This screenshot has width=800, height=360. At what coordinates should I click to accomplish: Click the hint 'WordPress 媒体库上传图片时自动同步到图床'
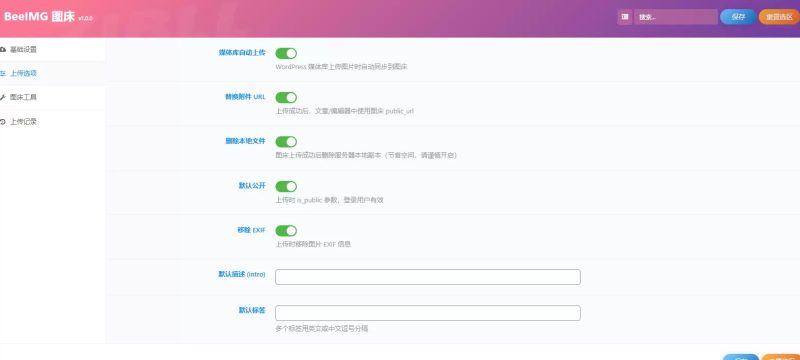(341, 67)
